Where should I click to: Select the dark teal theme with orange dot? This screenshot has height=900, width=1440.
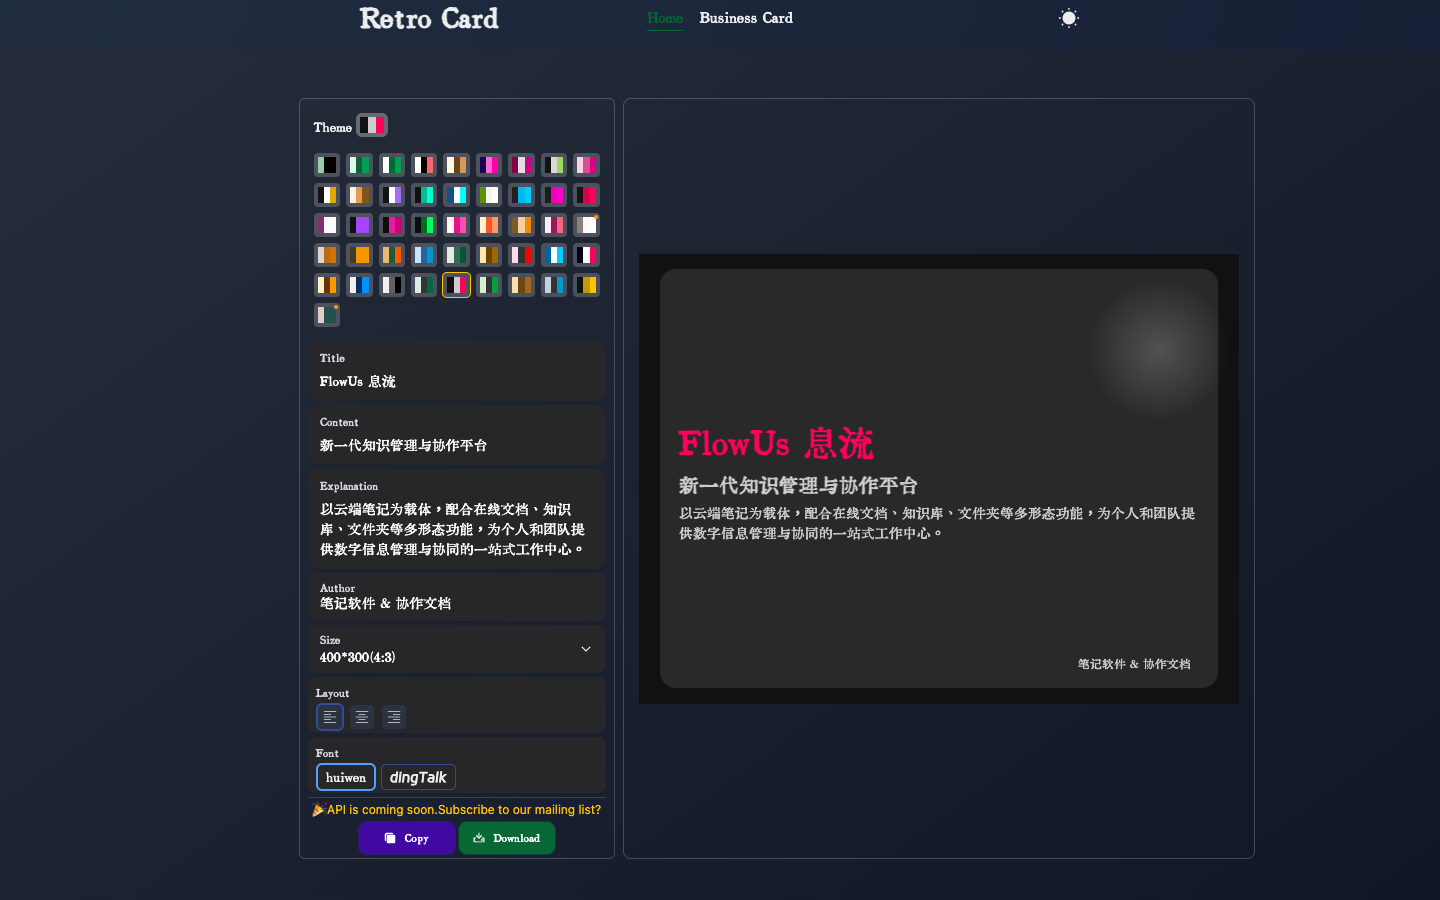[x=327, y=315]
